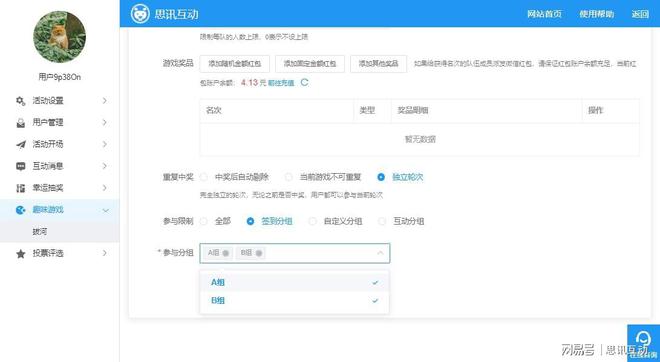
Task: Expand the 活动开场 chevron
Action: tap(105, 144)
